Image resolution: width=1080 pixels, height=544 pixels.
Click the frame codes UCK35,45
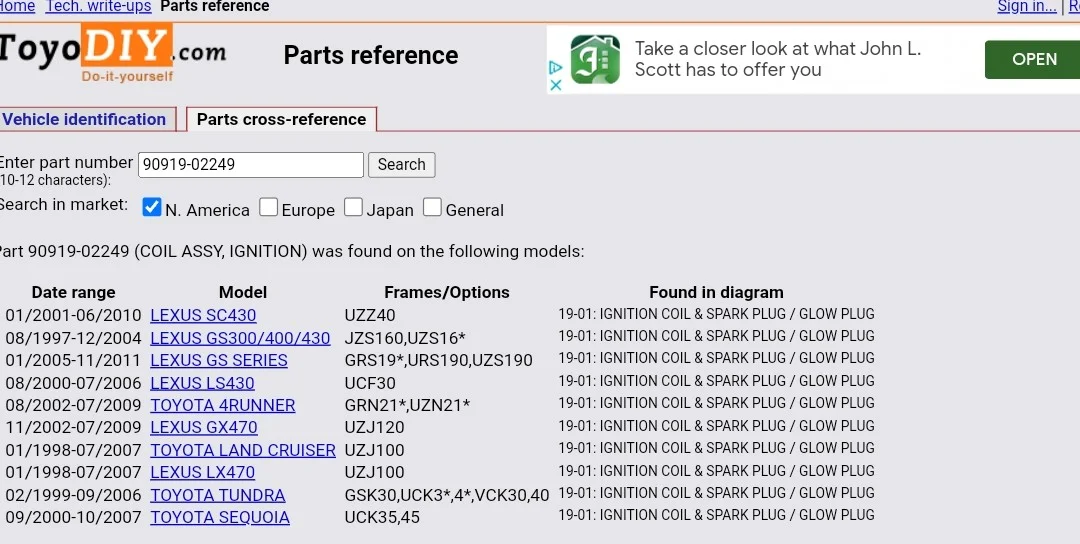pyautogui.click(x=382, y=517)
